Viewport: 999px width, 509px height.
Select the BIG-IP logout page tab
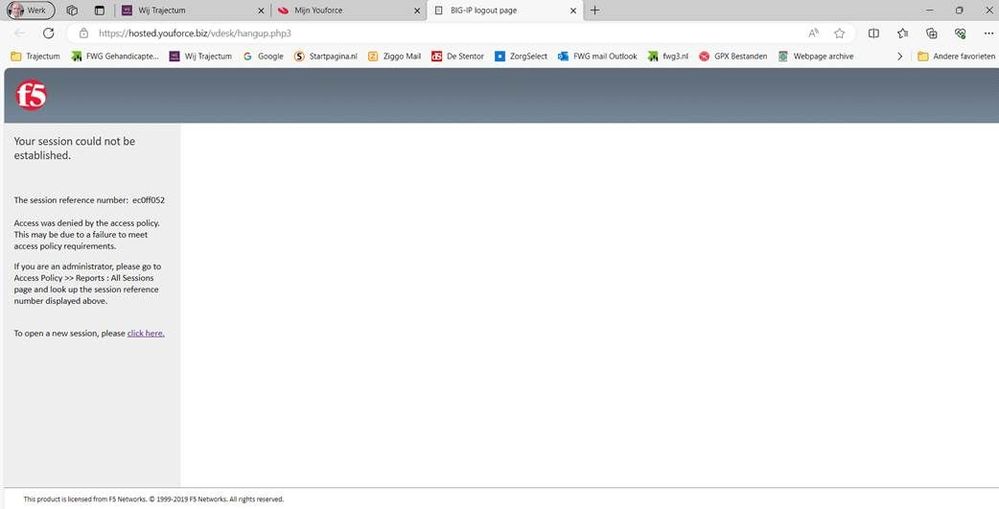pos(505,10)
